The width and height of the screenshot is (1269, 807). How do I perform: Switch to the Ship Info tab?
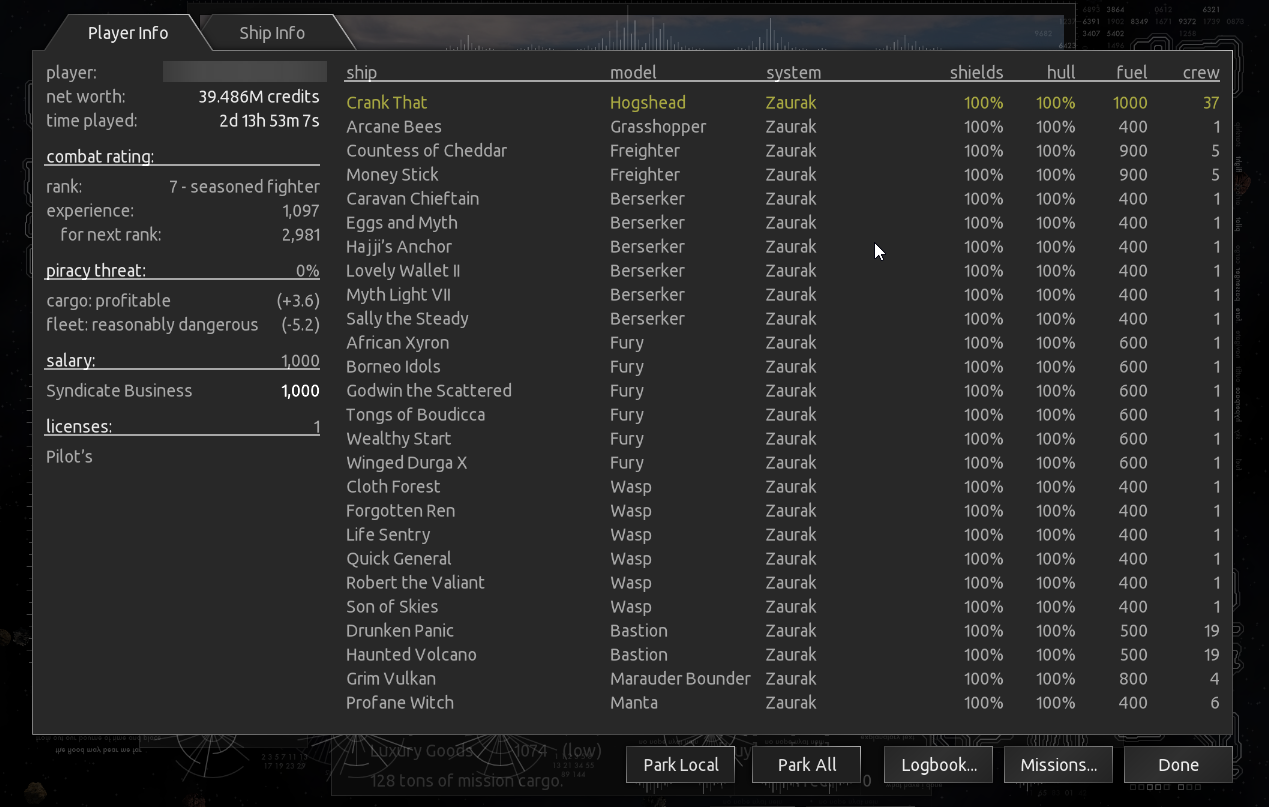(x=272, y=33)
